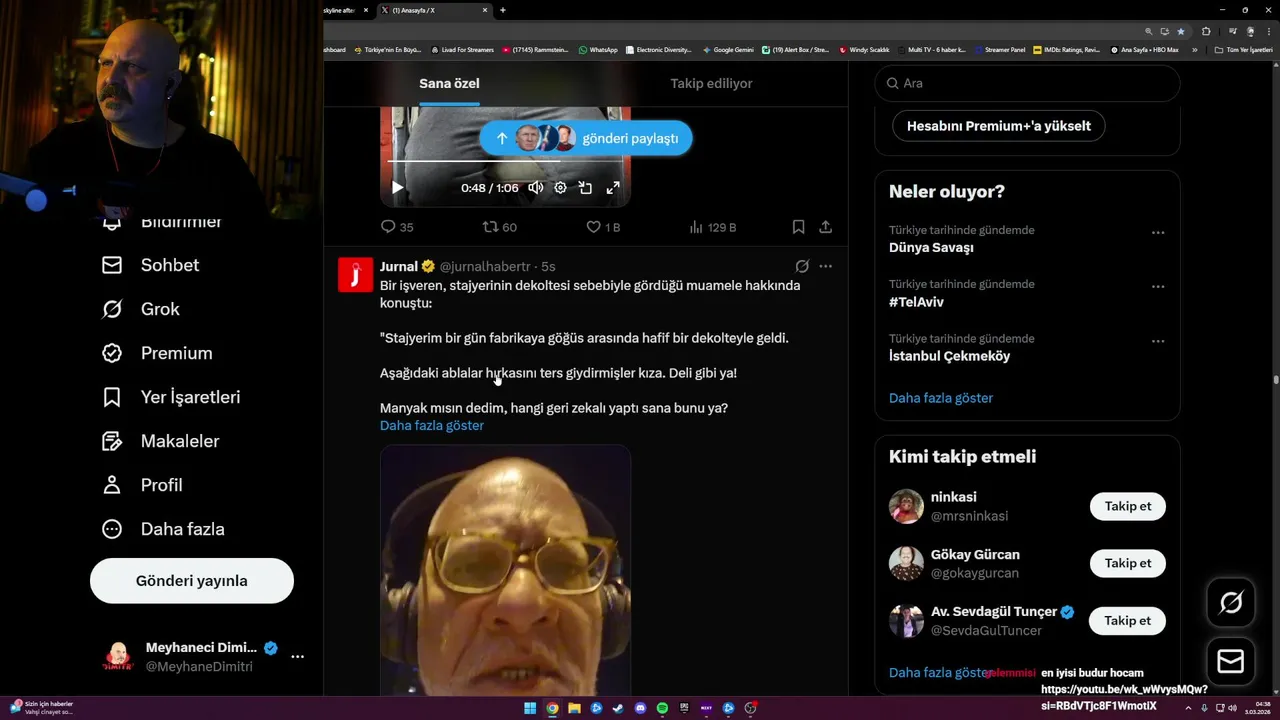Follow Av. Sevdagül Tunçer with Takip et
This screenshot has width=1280, height=720.
tap(1128, 621)
